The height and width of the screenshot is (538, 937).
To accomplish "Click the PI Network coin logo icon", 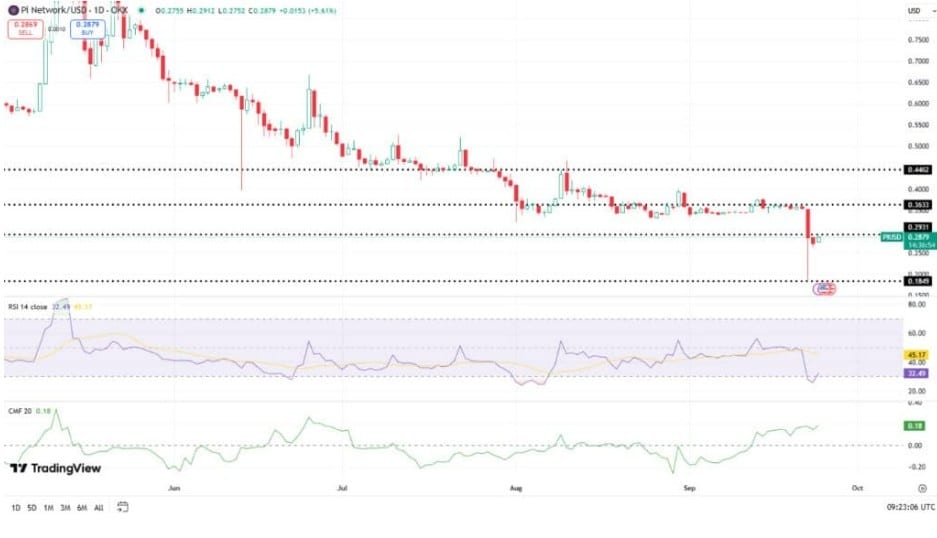I will tap(13, 10).
